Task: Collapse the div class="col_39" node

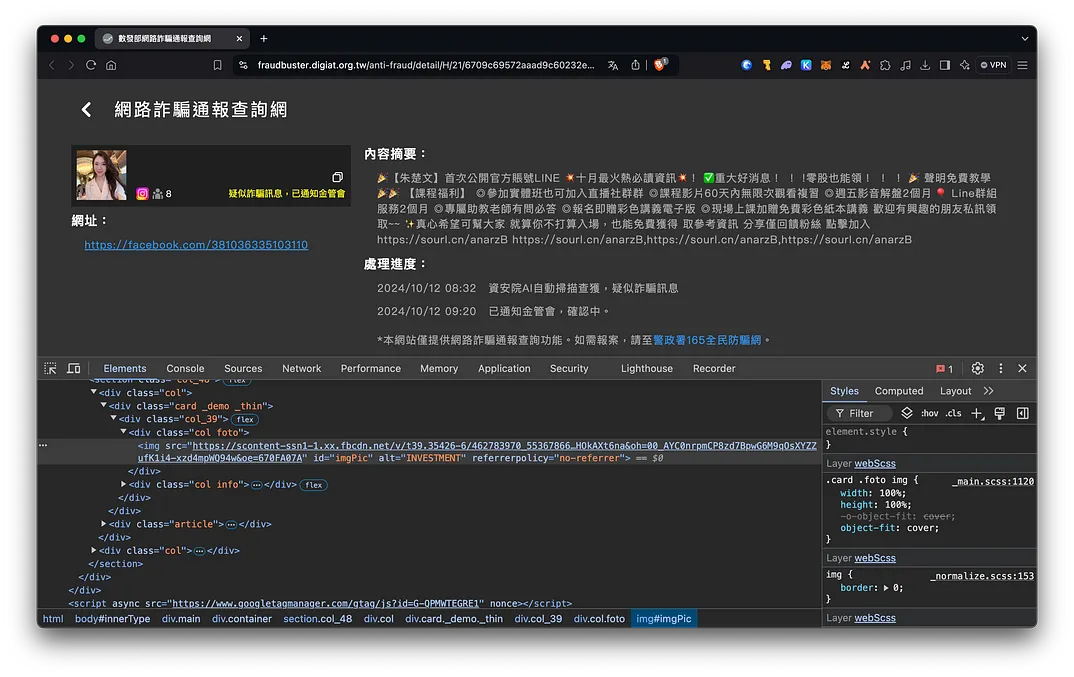Action: point(114,418)
